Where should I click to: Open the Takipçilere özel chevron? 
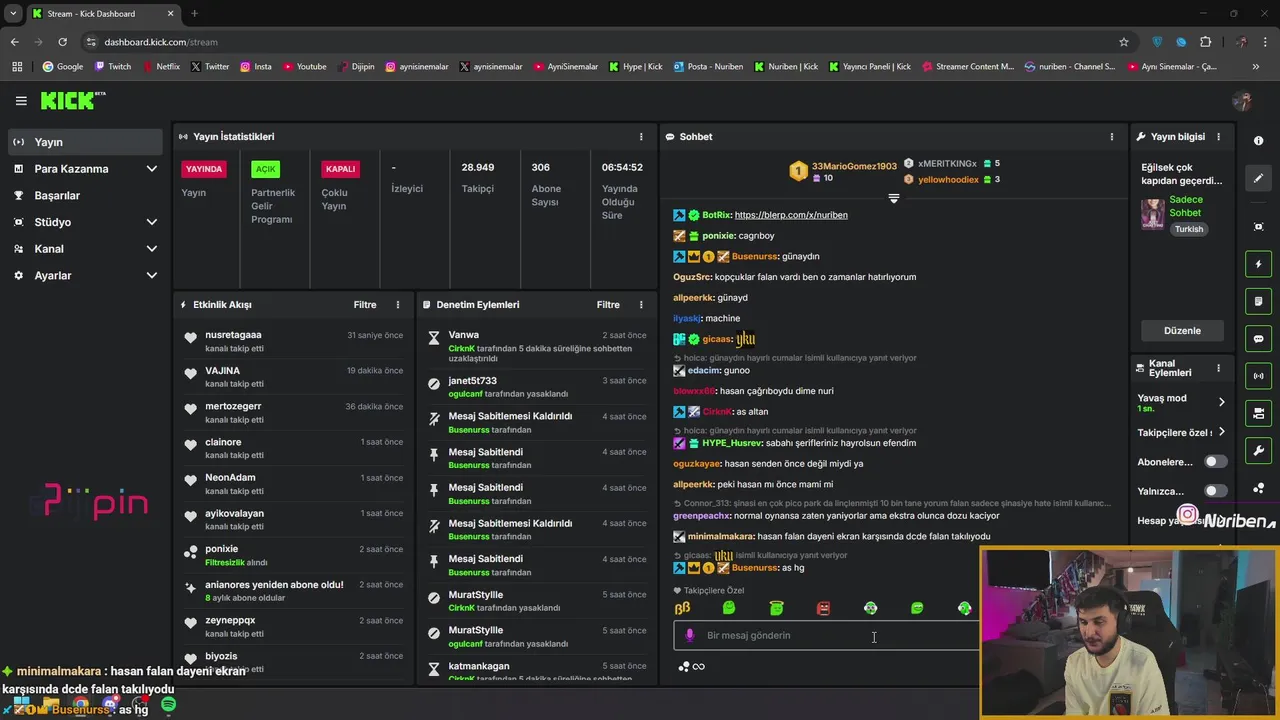[1221, 432]
